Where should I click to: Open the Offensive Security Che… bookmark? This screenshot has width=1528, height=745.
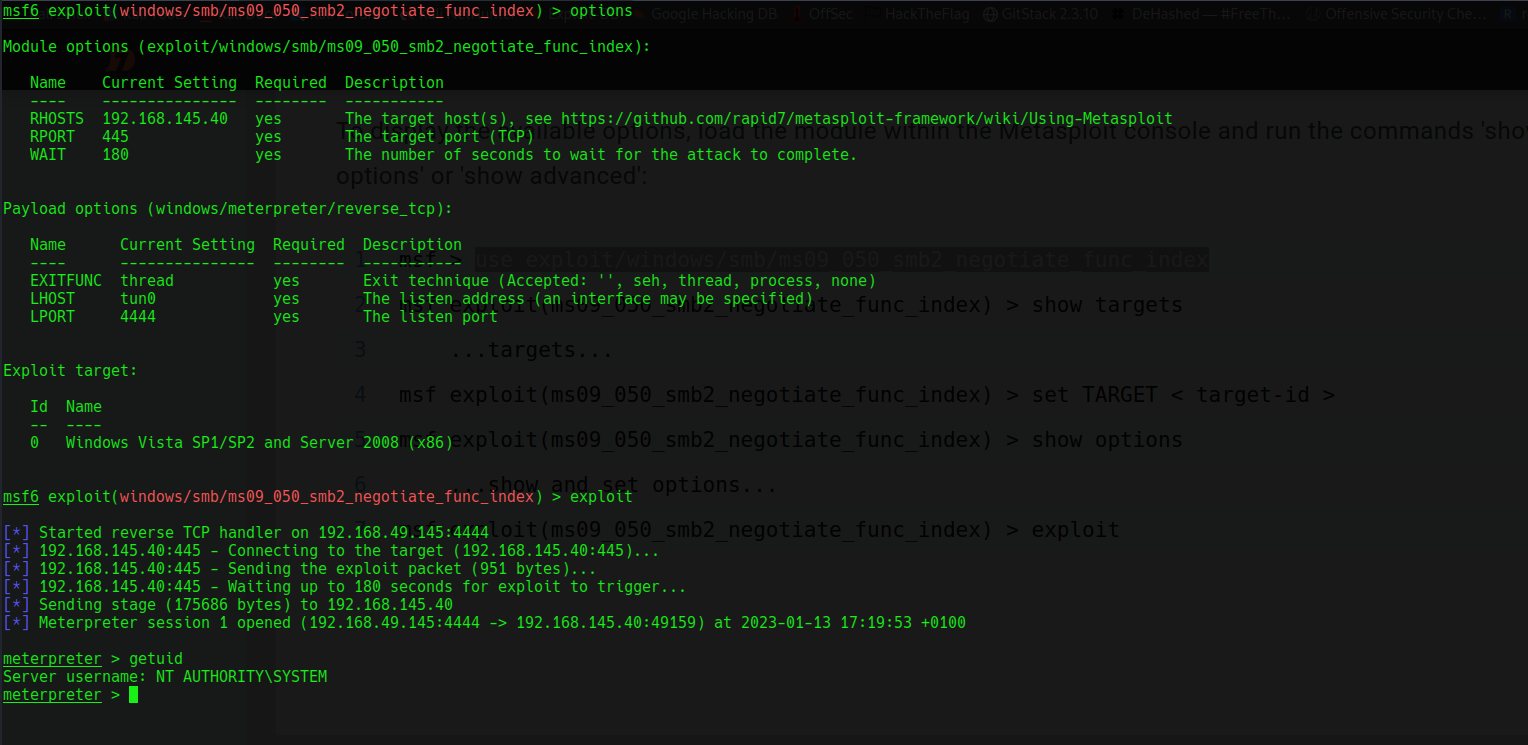coord(1396,14)
